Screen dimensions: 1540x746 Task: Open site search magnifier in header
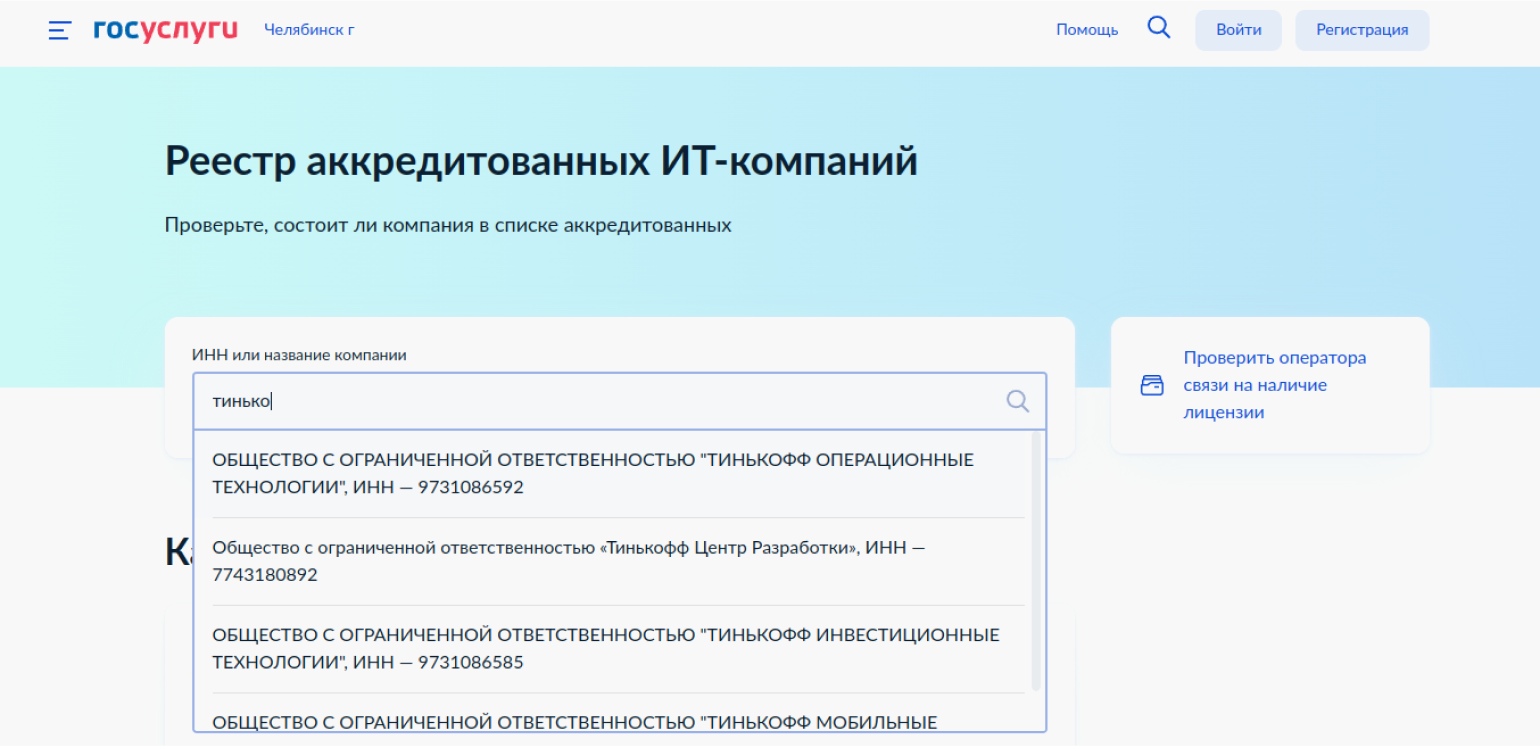point(1158,28)
